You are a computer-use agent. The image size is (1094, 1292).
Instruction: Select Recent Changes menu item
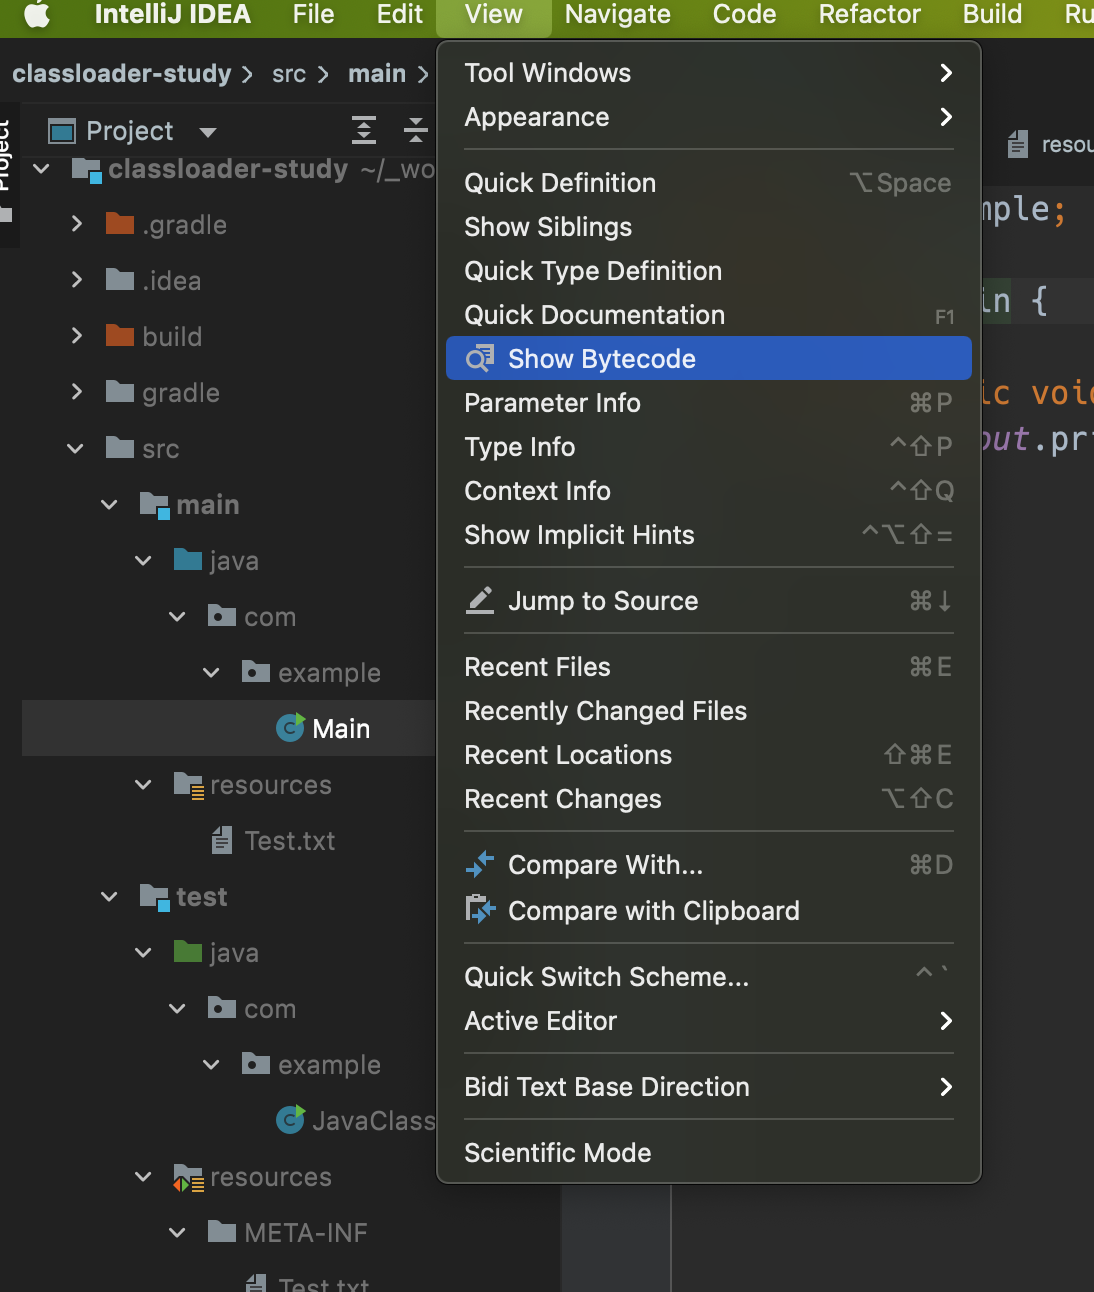pyautogui.click(x=708, y=799)
